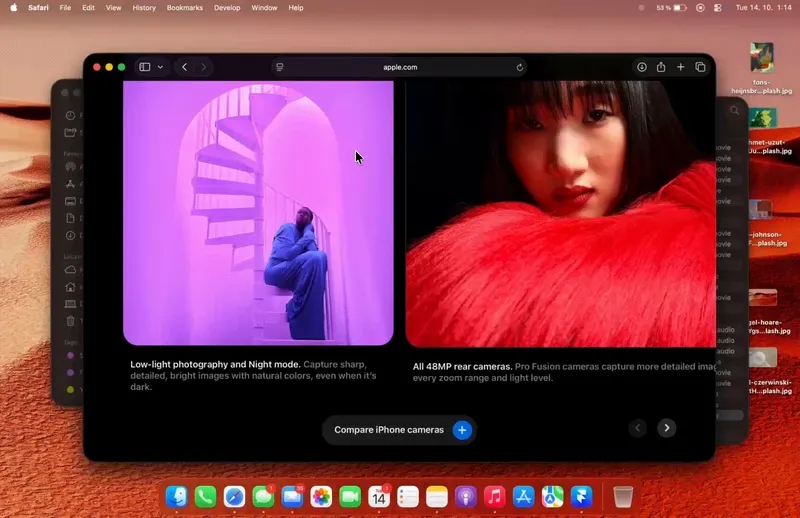
Task: Click the All 48MP rear cameras caption
Action: (x=564, y=372)
